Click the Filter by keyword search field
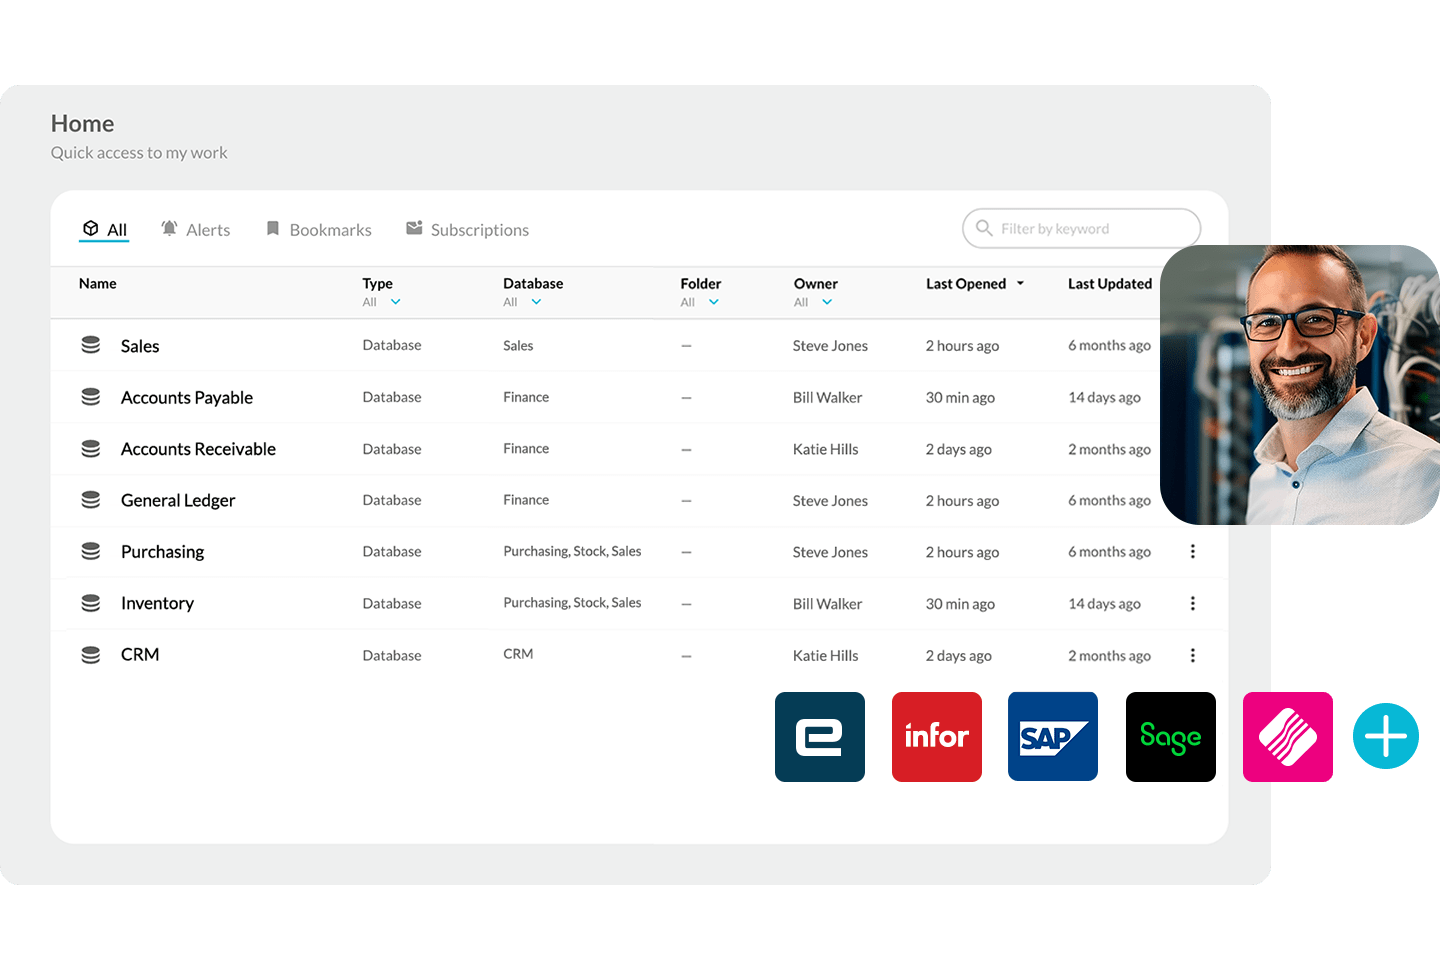The width and height of the screenshot is (1440, 970). click(x=1081, y=228)
